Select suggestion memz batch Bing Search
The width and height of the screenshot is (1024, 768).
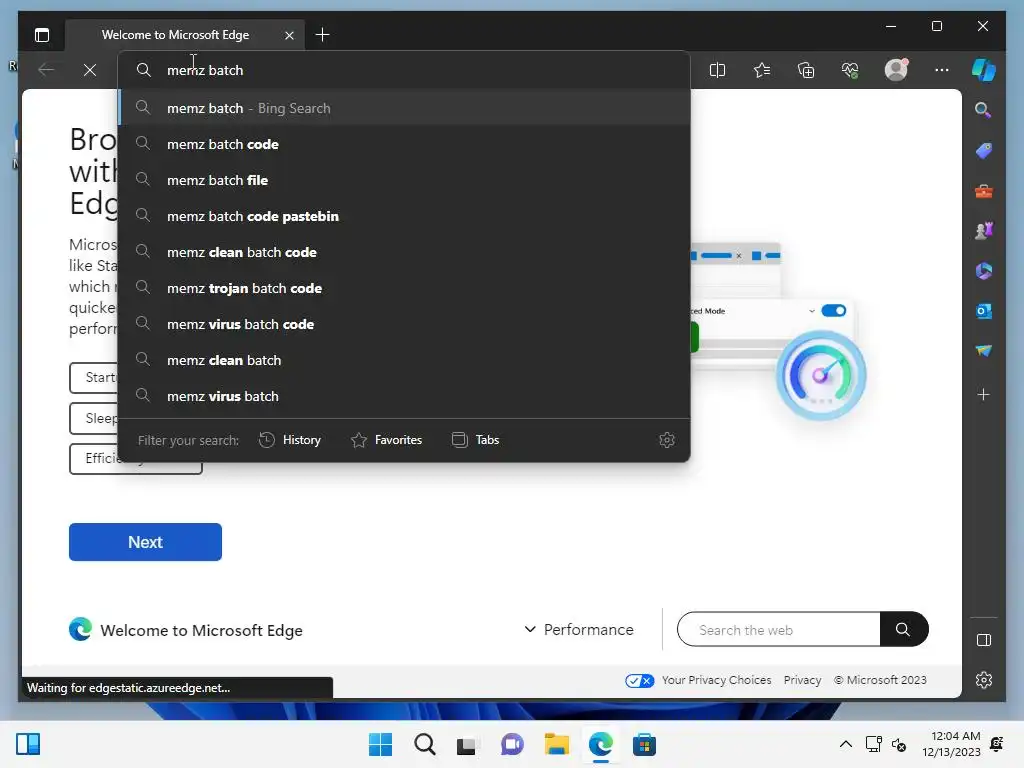[x=404, y=108]
